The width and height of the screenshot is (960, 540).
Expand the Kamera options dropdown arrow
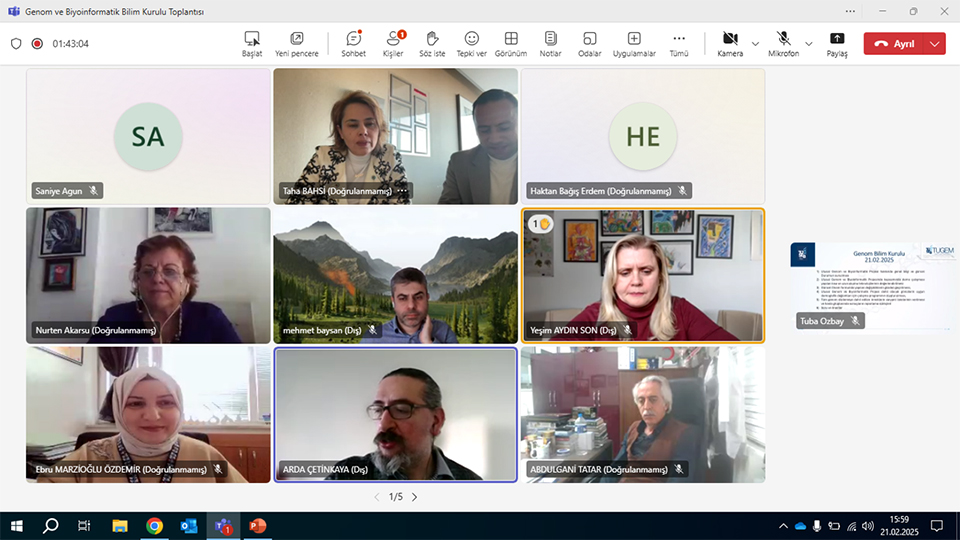755,44
